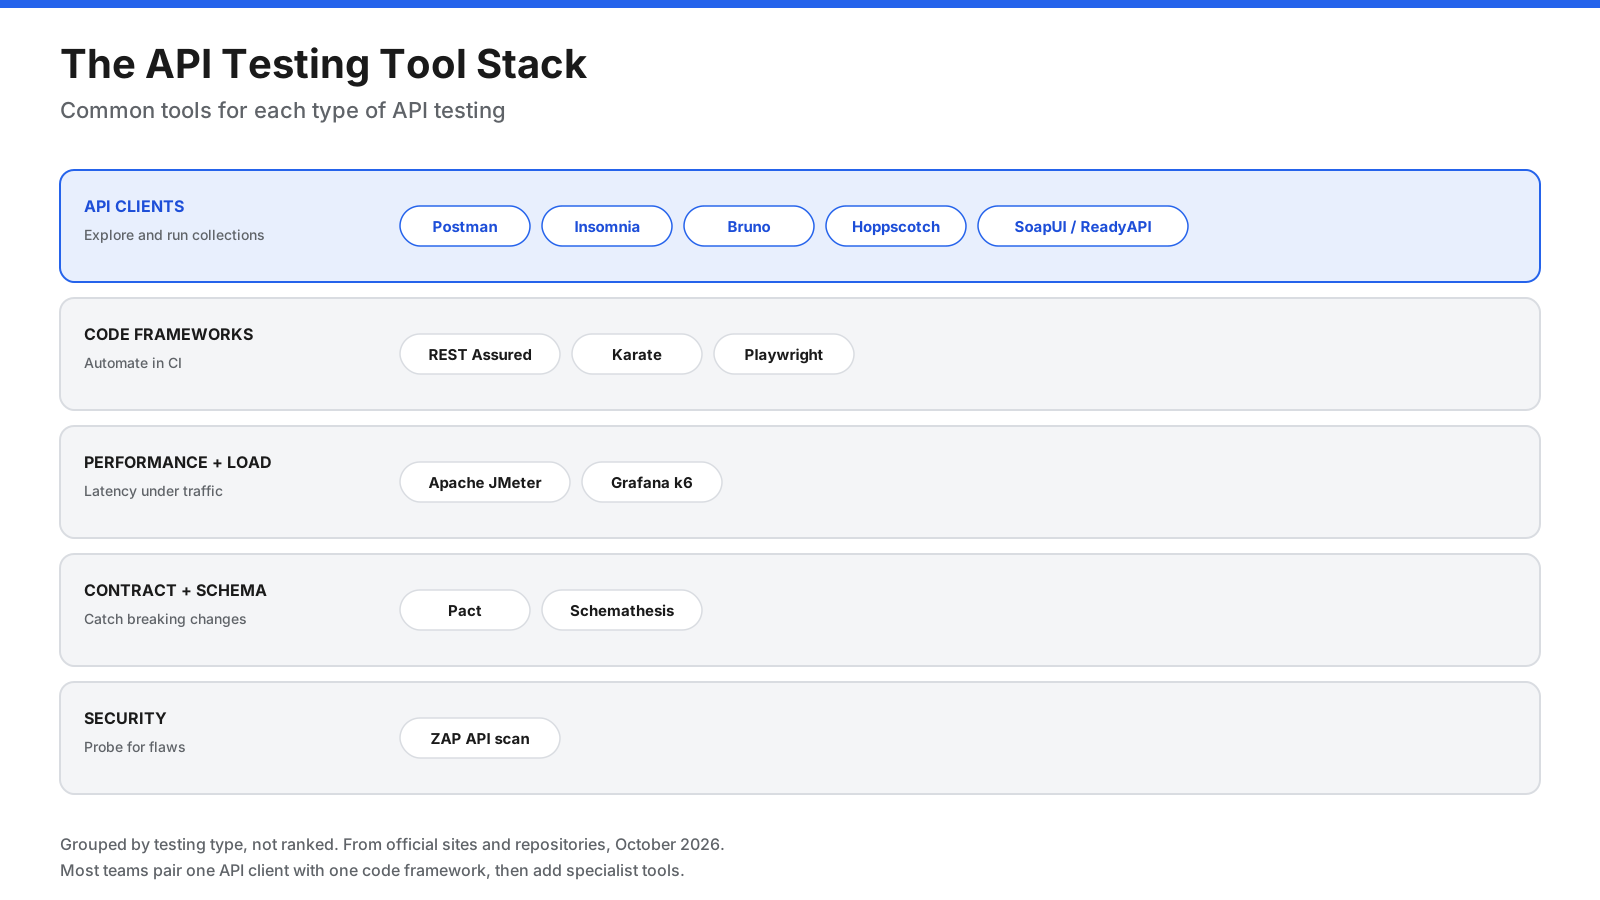Screen dimensions: 1600x900
Task: Click subtitle 'Common tools for each type'
Action: (x=283, y=110)
